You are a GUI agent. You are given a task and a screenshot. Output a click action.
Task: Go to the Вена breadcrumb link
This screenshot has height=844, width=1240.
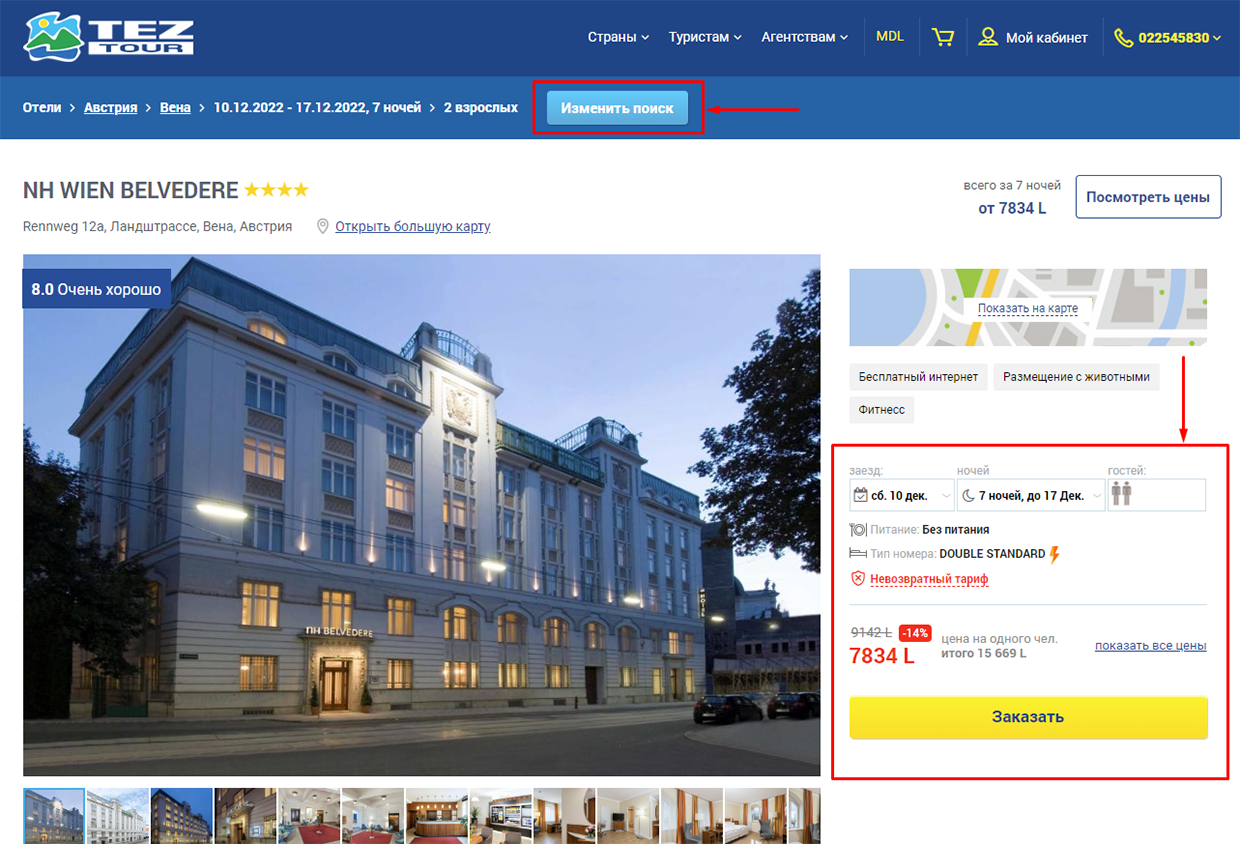point(175,107)
